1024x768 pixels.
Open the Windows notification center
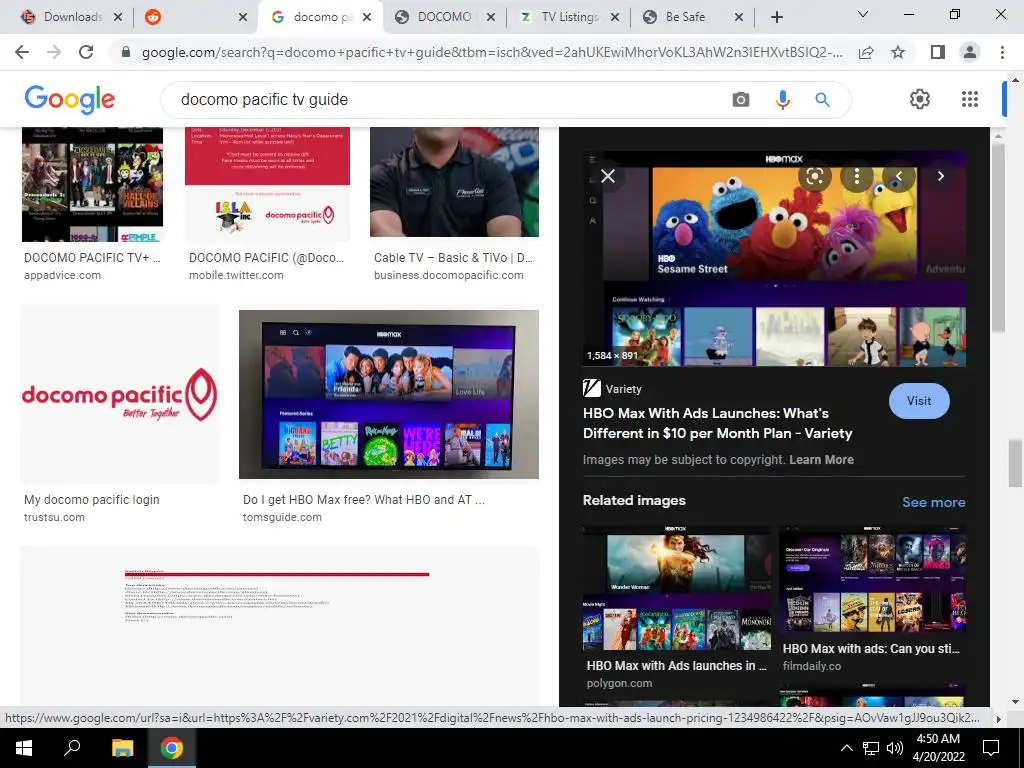[x=991, y=748]
